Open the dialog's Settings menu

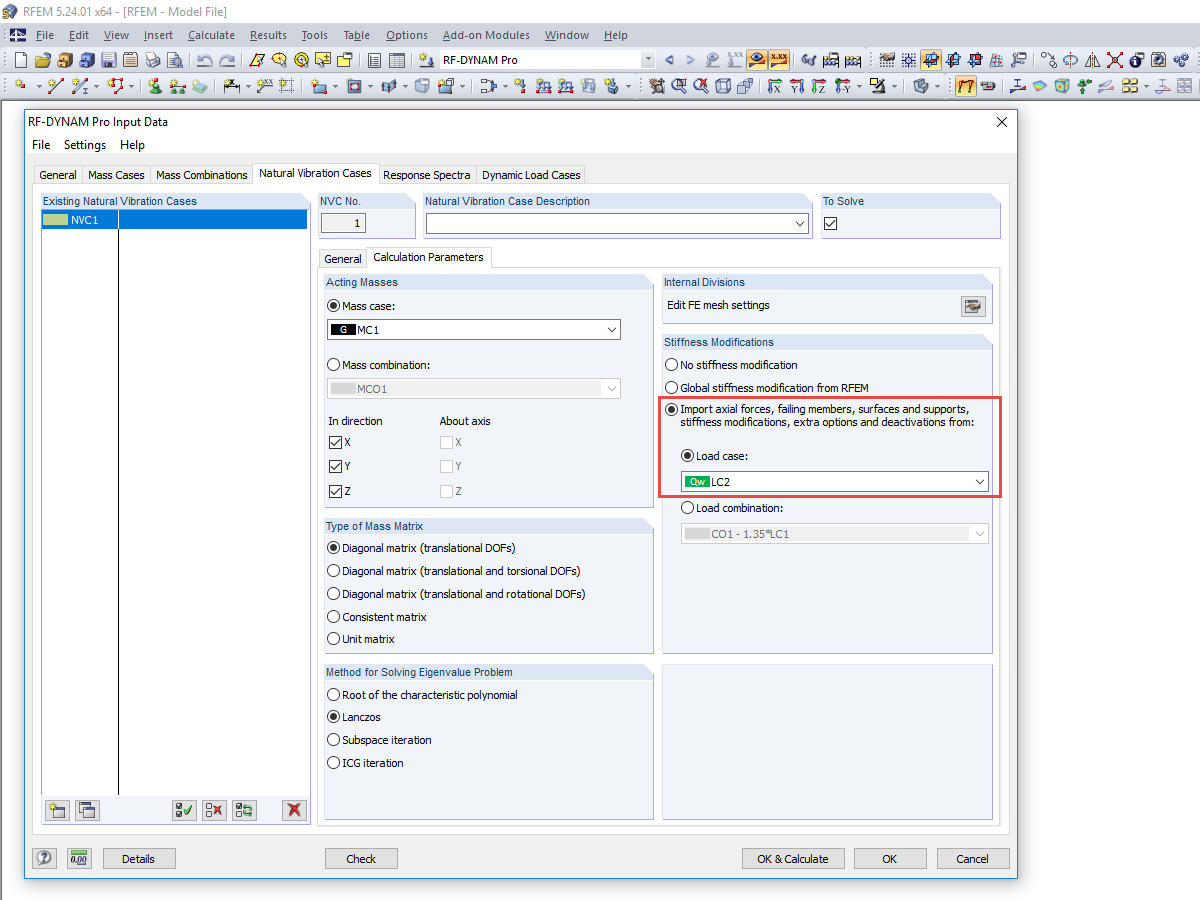pyautogui.click(x=85, y=145)
